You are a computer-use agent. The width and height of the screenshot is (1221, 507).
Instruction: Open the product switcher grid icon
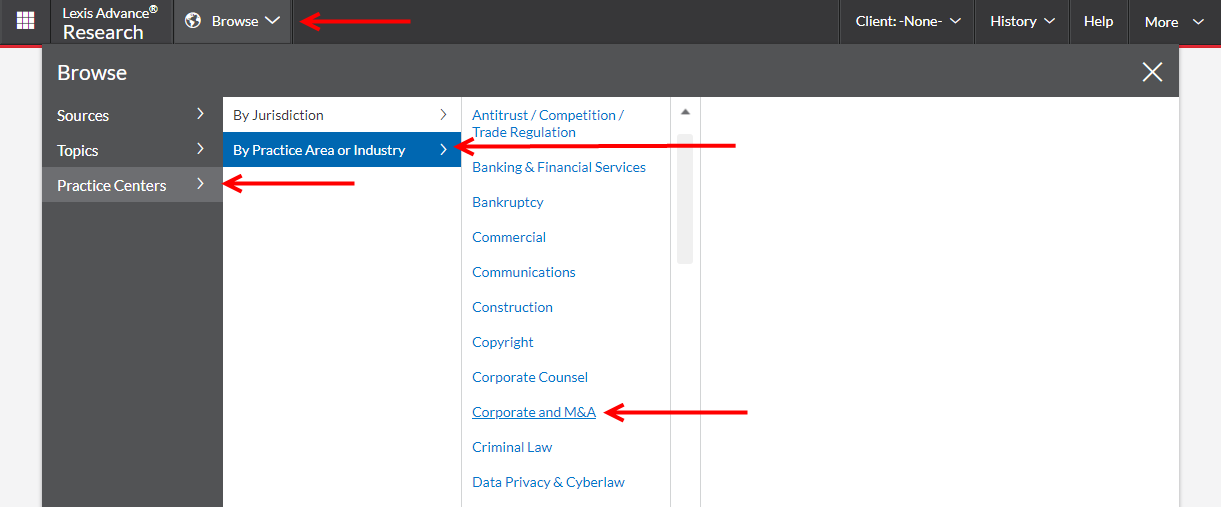tap(25, 21)
